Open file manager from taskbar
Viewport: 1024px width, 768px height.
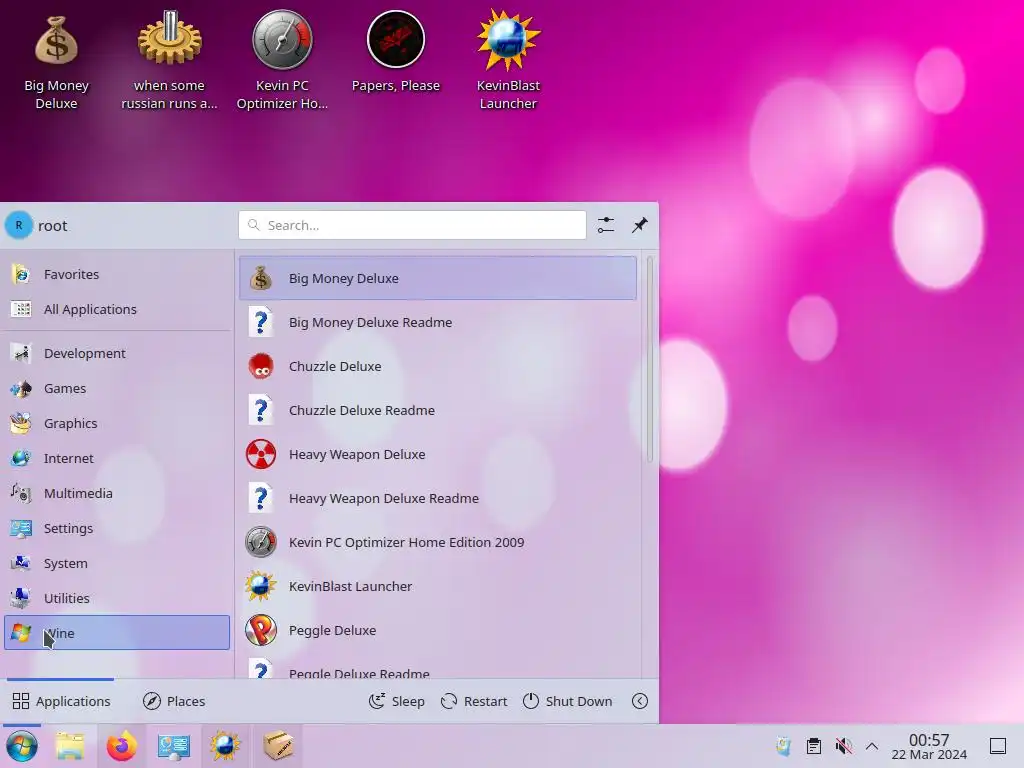(70, 746)
